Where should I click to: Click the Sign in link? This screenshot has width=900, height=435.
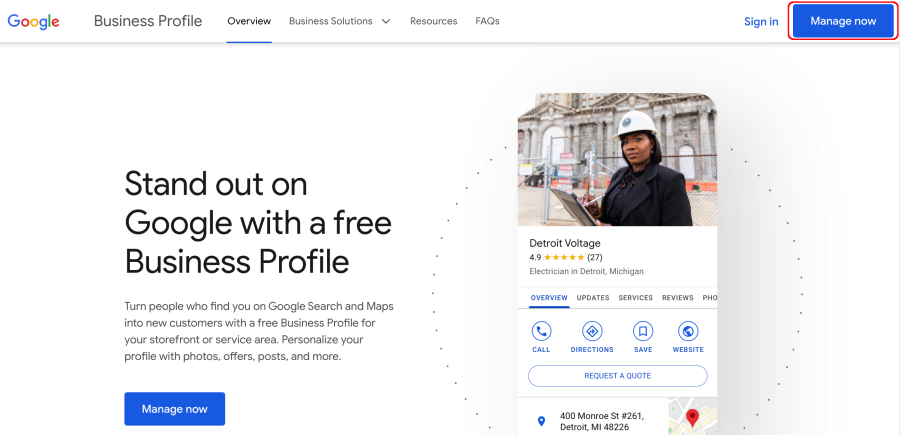[761, 21]
